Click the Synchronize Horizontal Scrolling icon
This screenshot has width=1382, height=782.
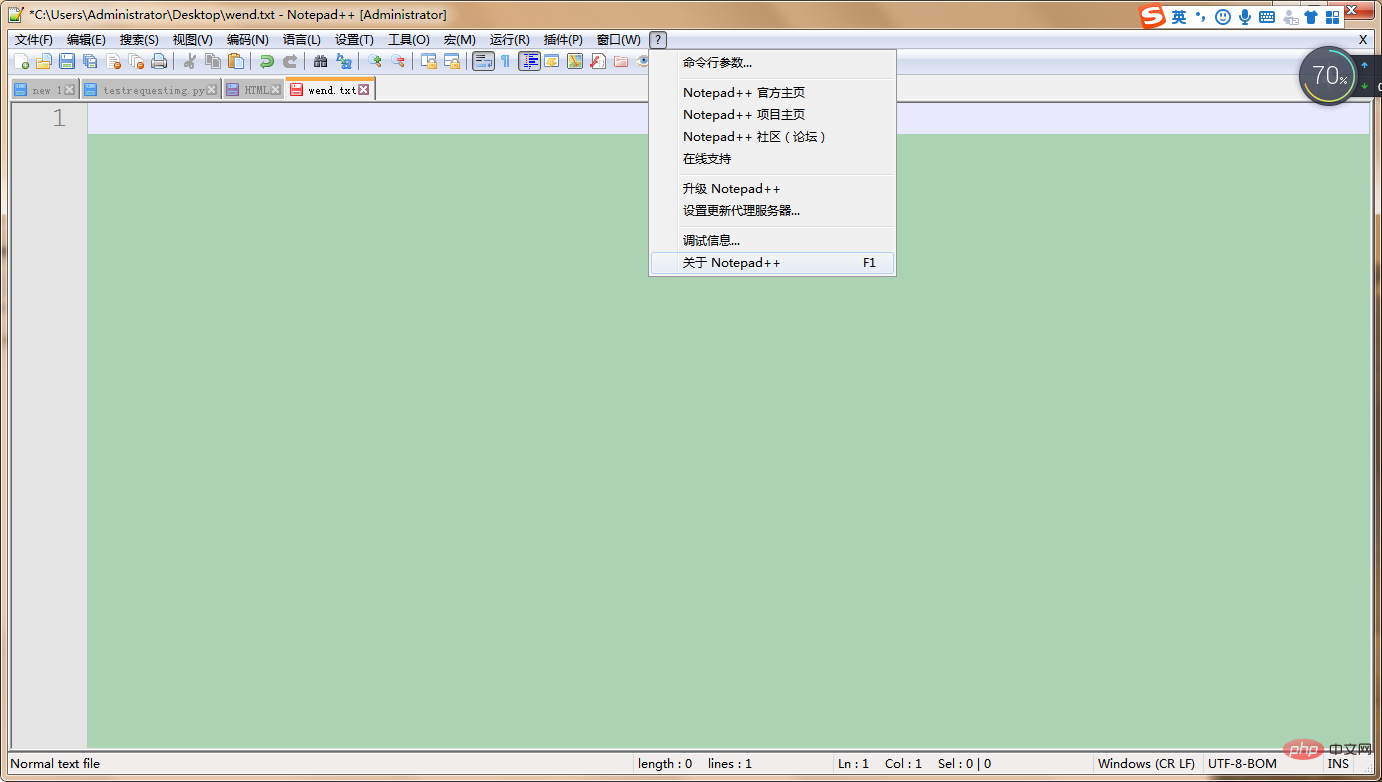point(452,61)
